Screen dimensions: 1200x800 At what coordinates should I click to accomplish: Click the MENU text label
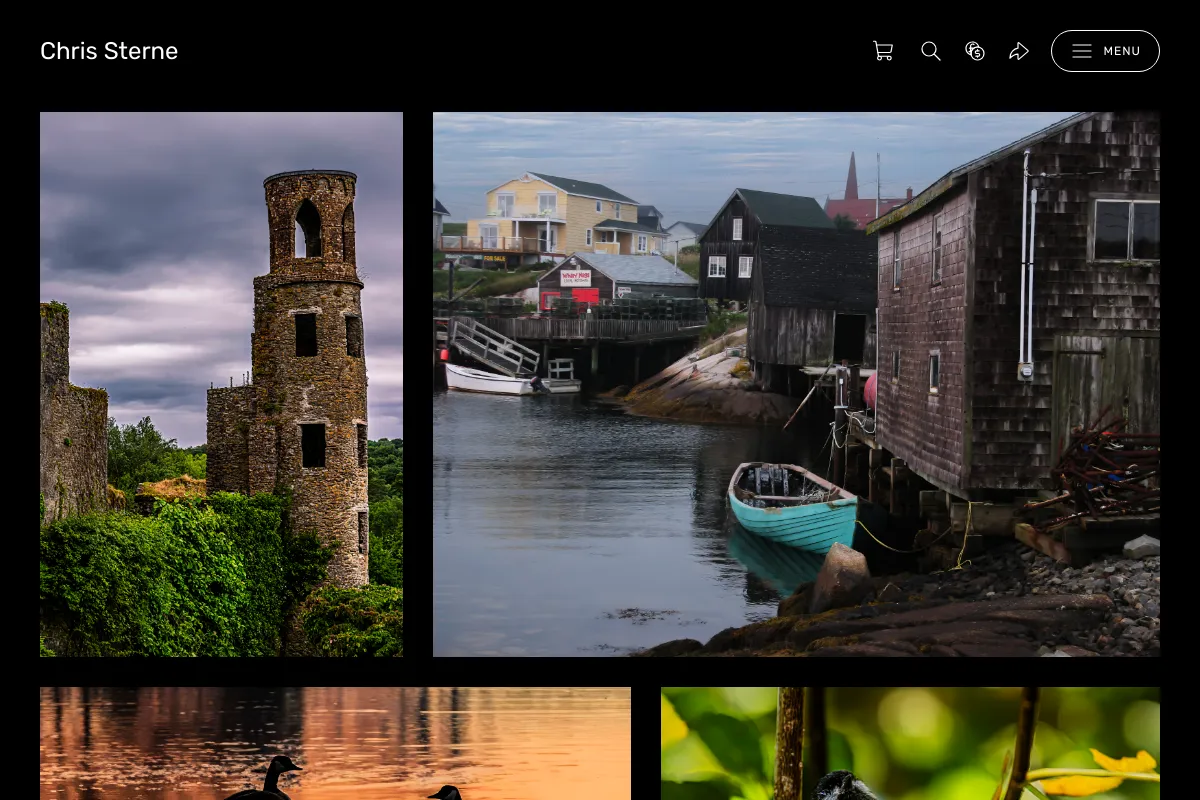click(1122, 51)
